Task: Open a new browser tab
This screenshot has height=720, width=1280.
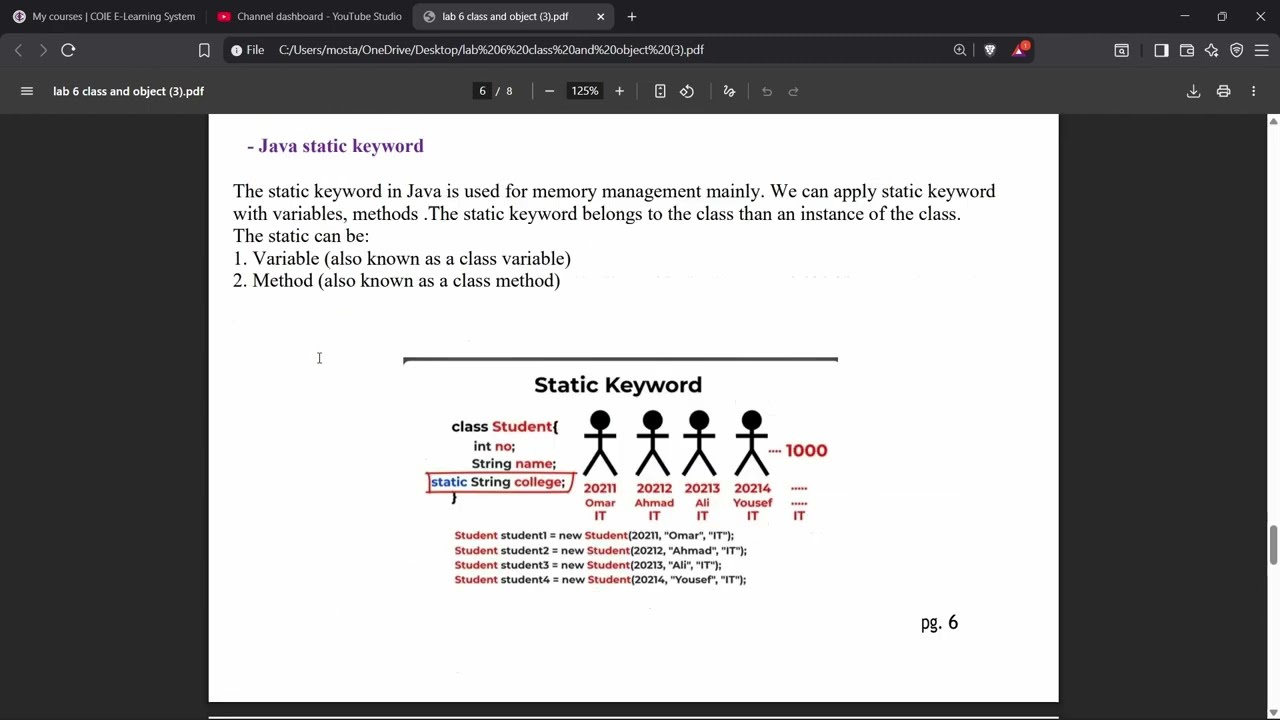Action: [x=632, y=16]
